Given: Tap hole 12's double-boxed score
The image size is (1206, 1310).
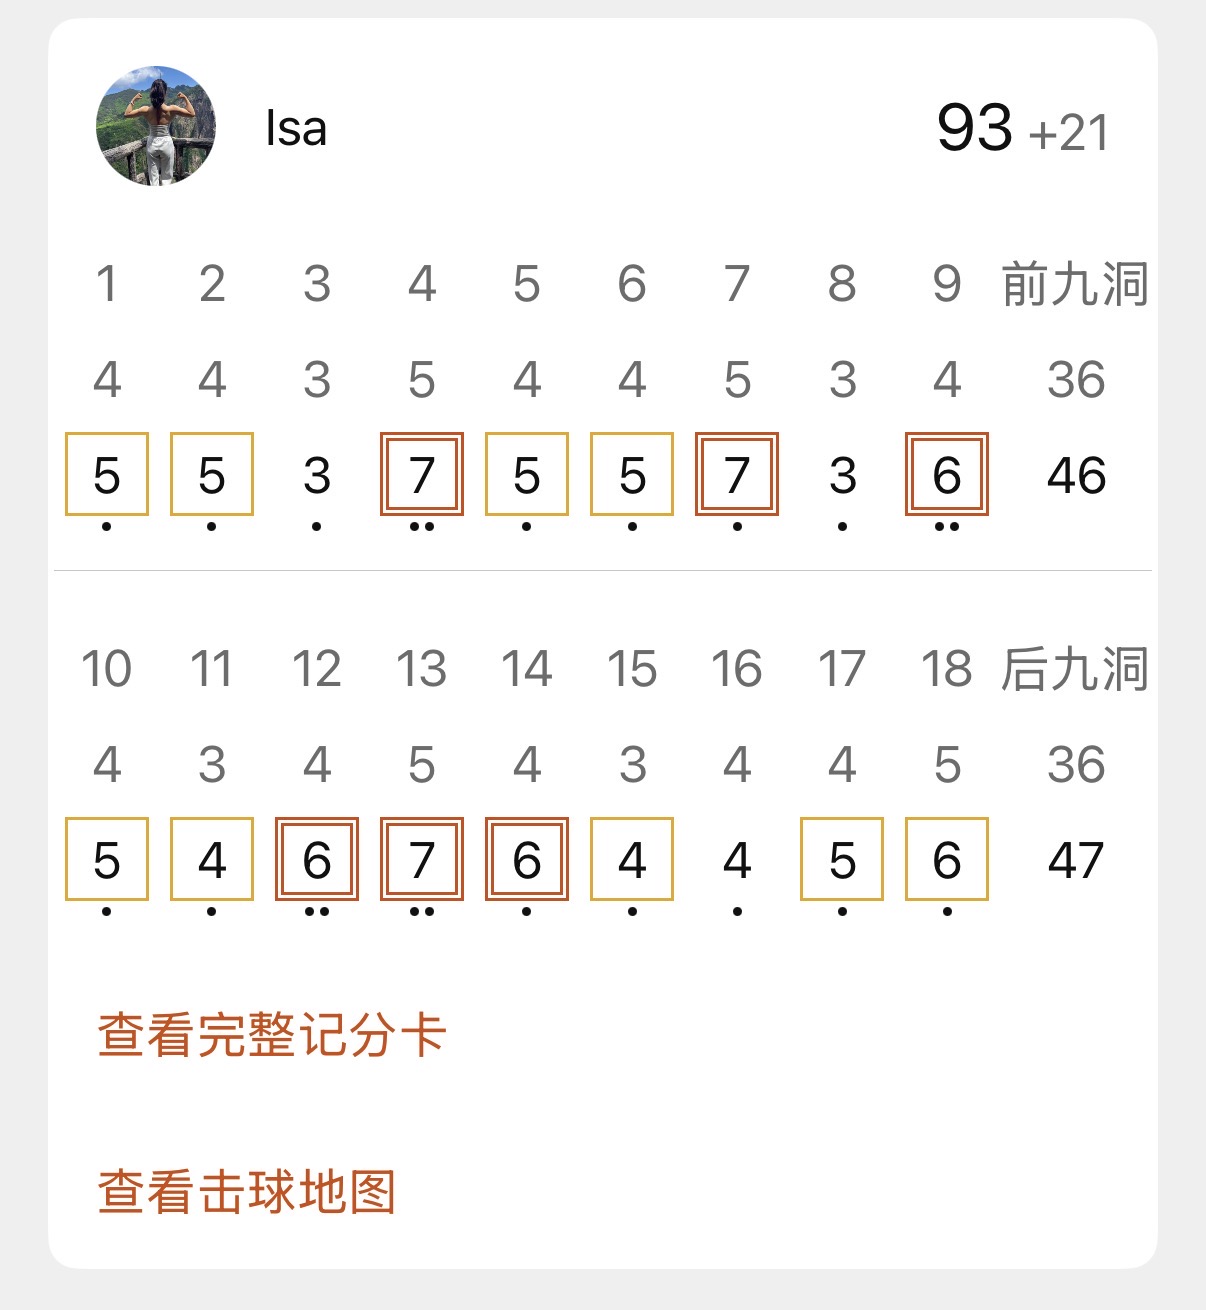Looking at the screenshot, I should pos(317,860).
